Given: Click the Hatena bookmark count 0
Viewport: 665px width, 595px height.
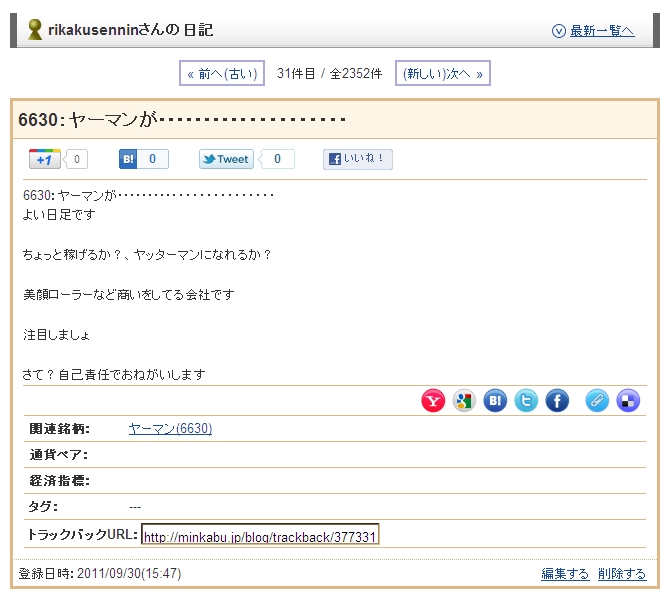Looking at the screenshot, I should [152, 159].
